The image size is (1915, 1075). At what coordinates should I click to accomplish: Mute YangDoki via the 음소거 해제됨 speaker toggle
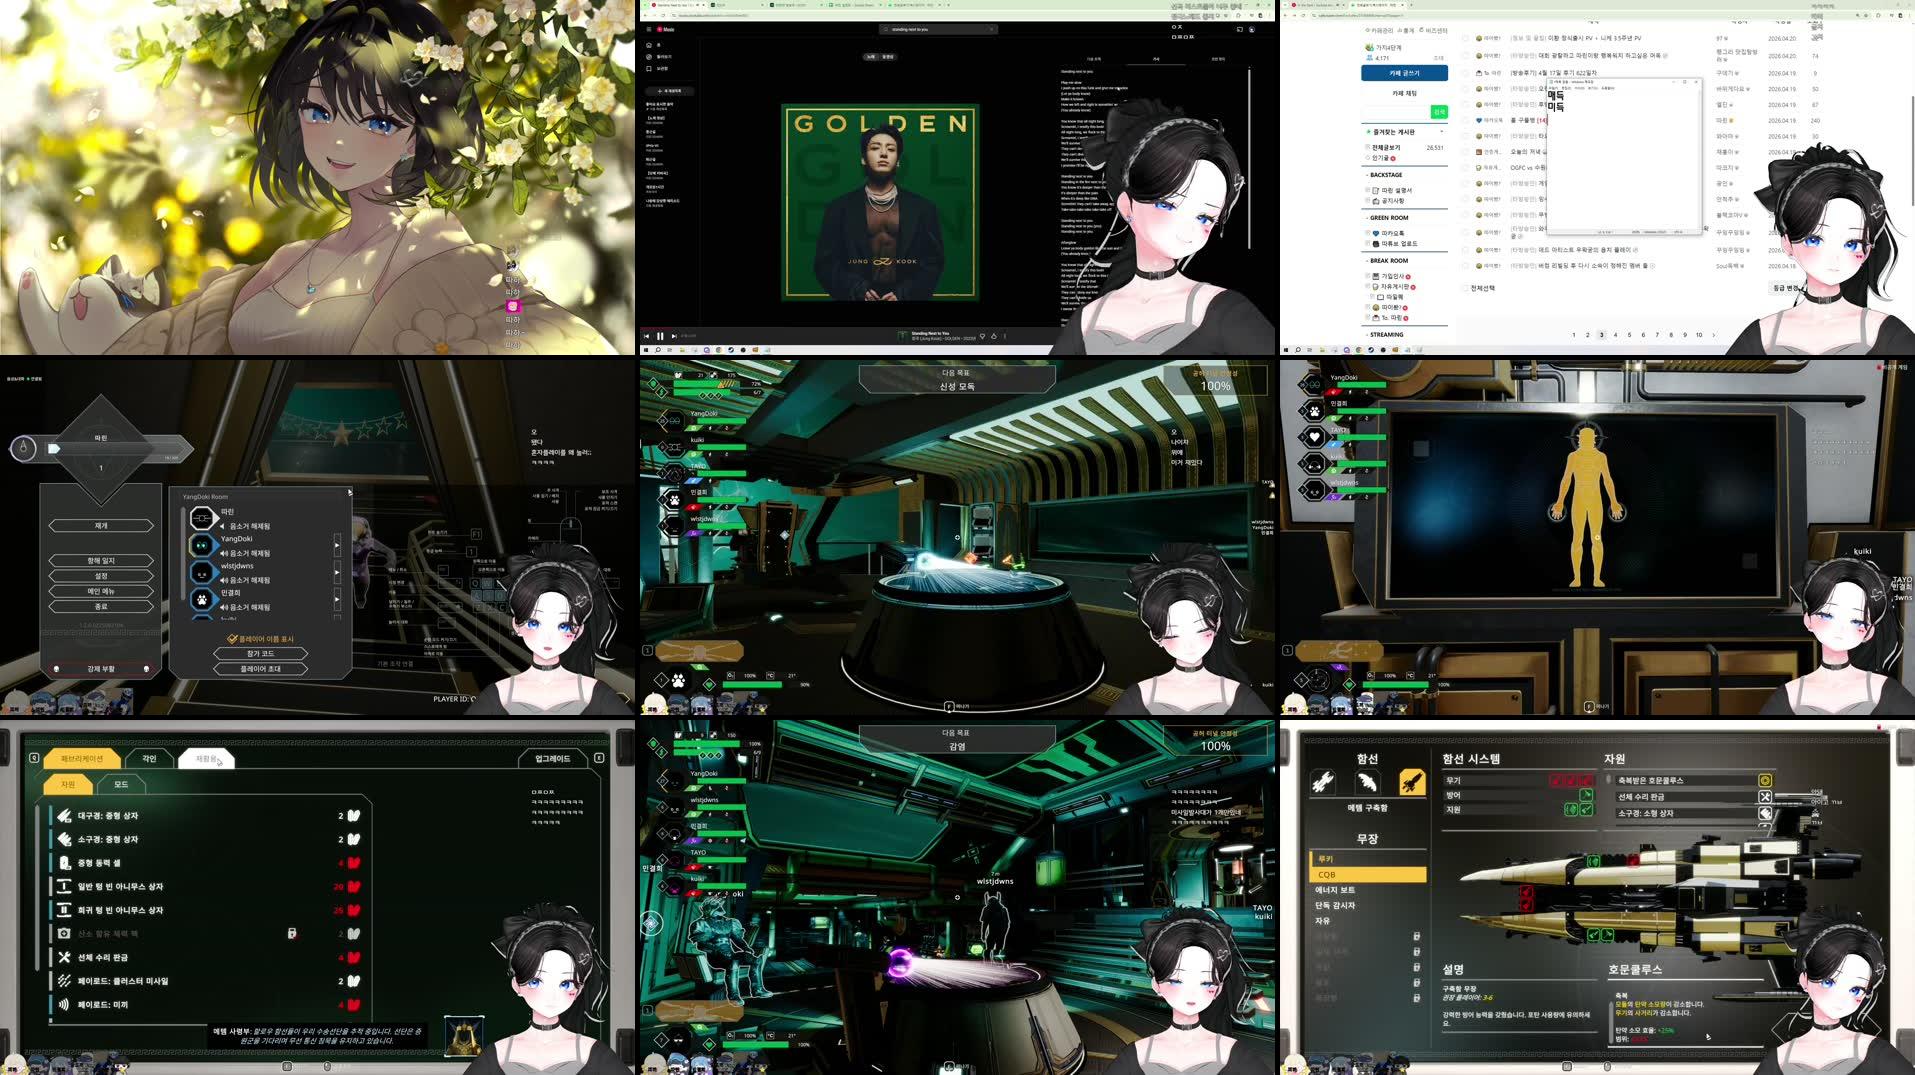click(224, 552)
